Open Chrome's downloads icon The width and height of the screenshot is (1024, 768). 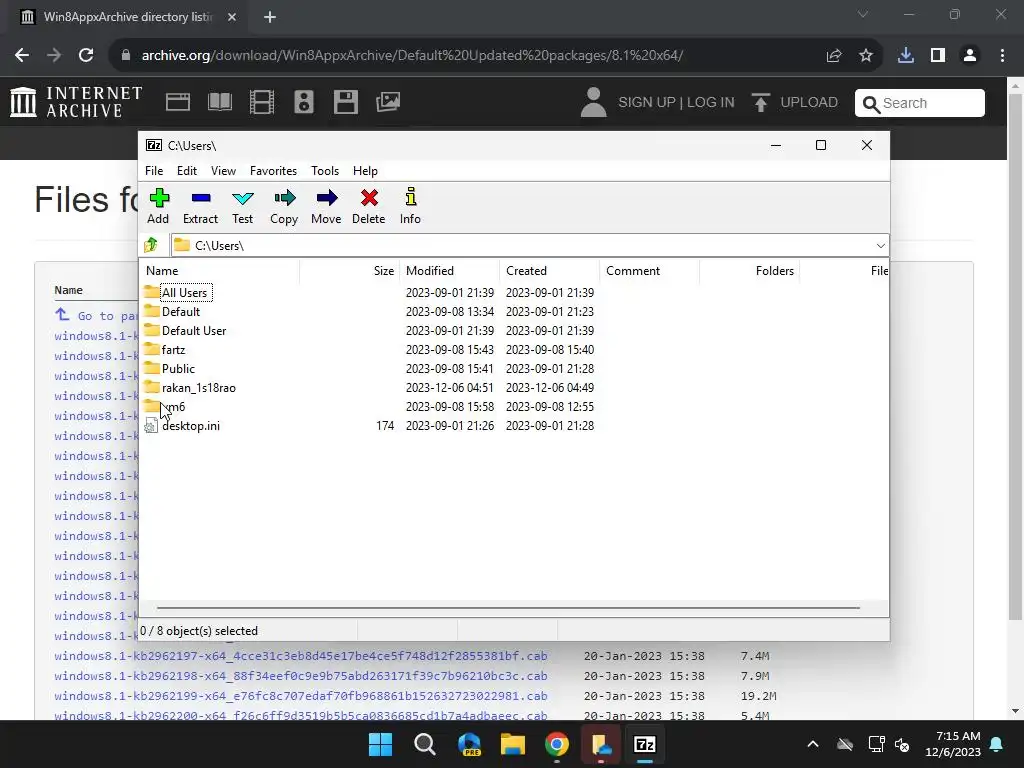coord(906,56)
